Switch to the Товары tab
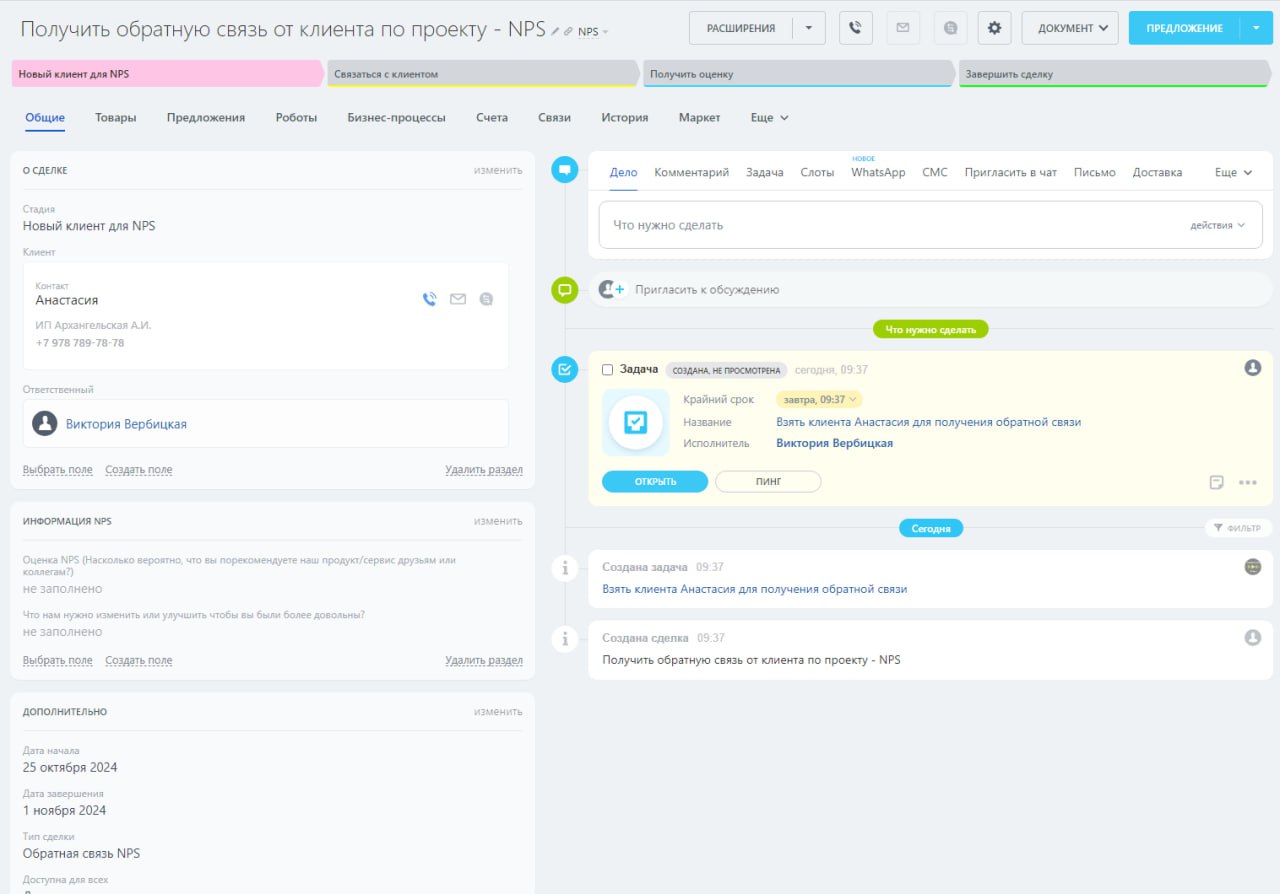 pos(116,118)
